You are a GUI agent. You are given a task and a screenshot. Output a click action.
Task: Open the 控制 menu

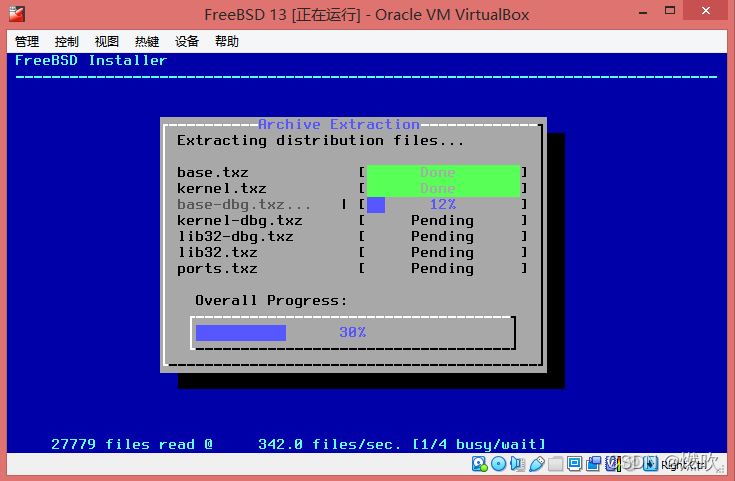pos(67,42)
